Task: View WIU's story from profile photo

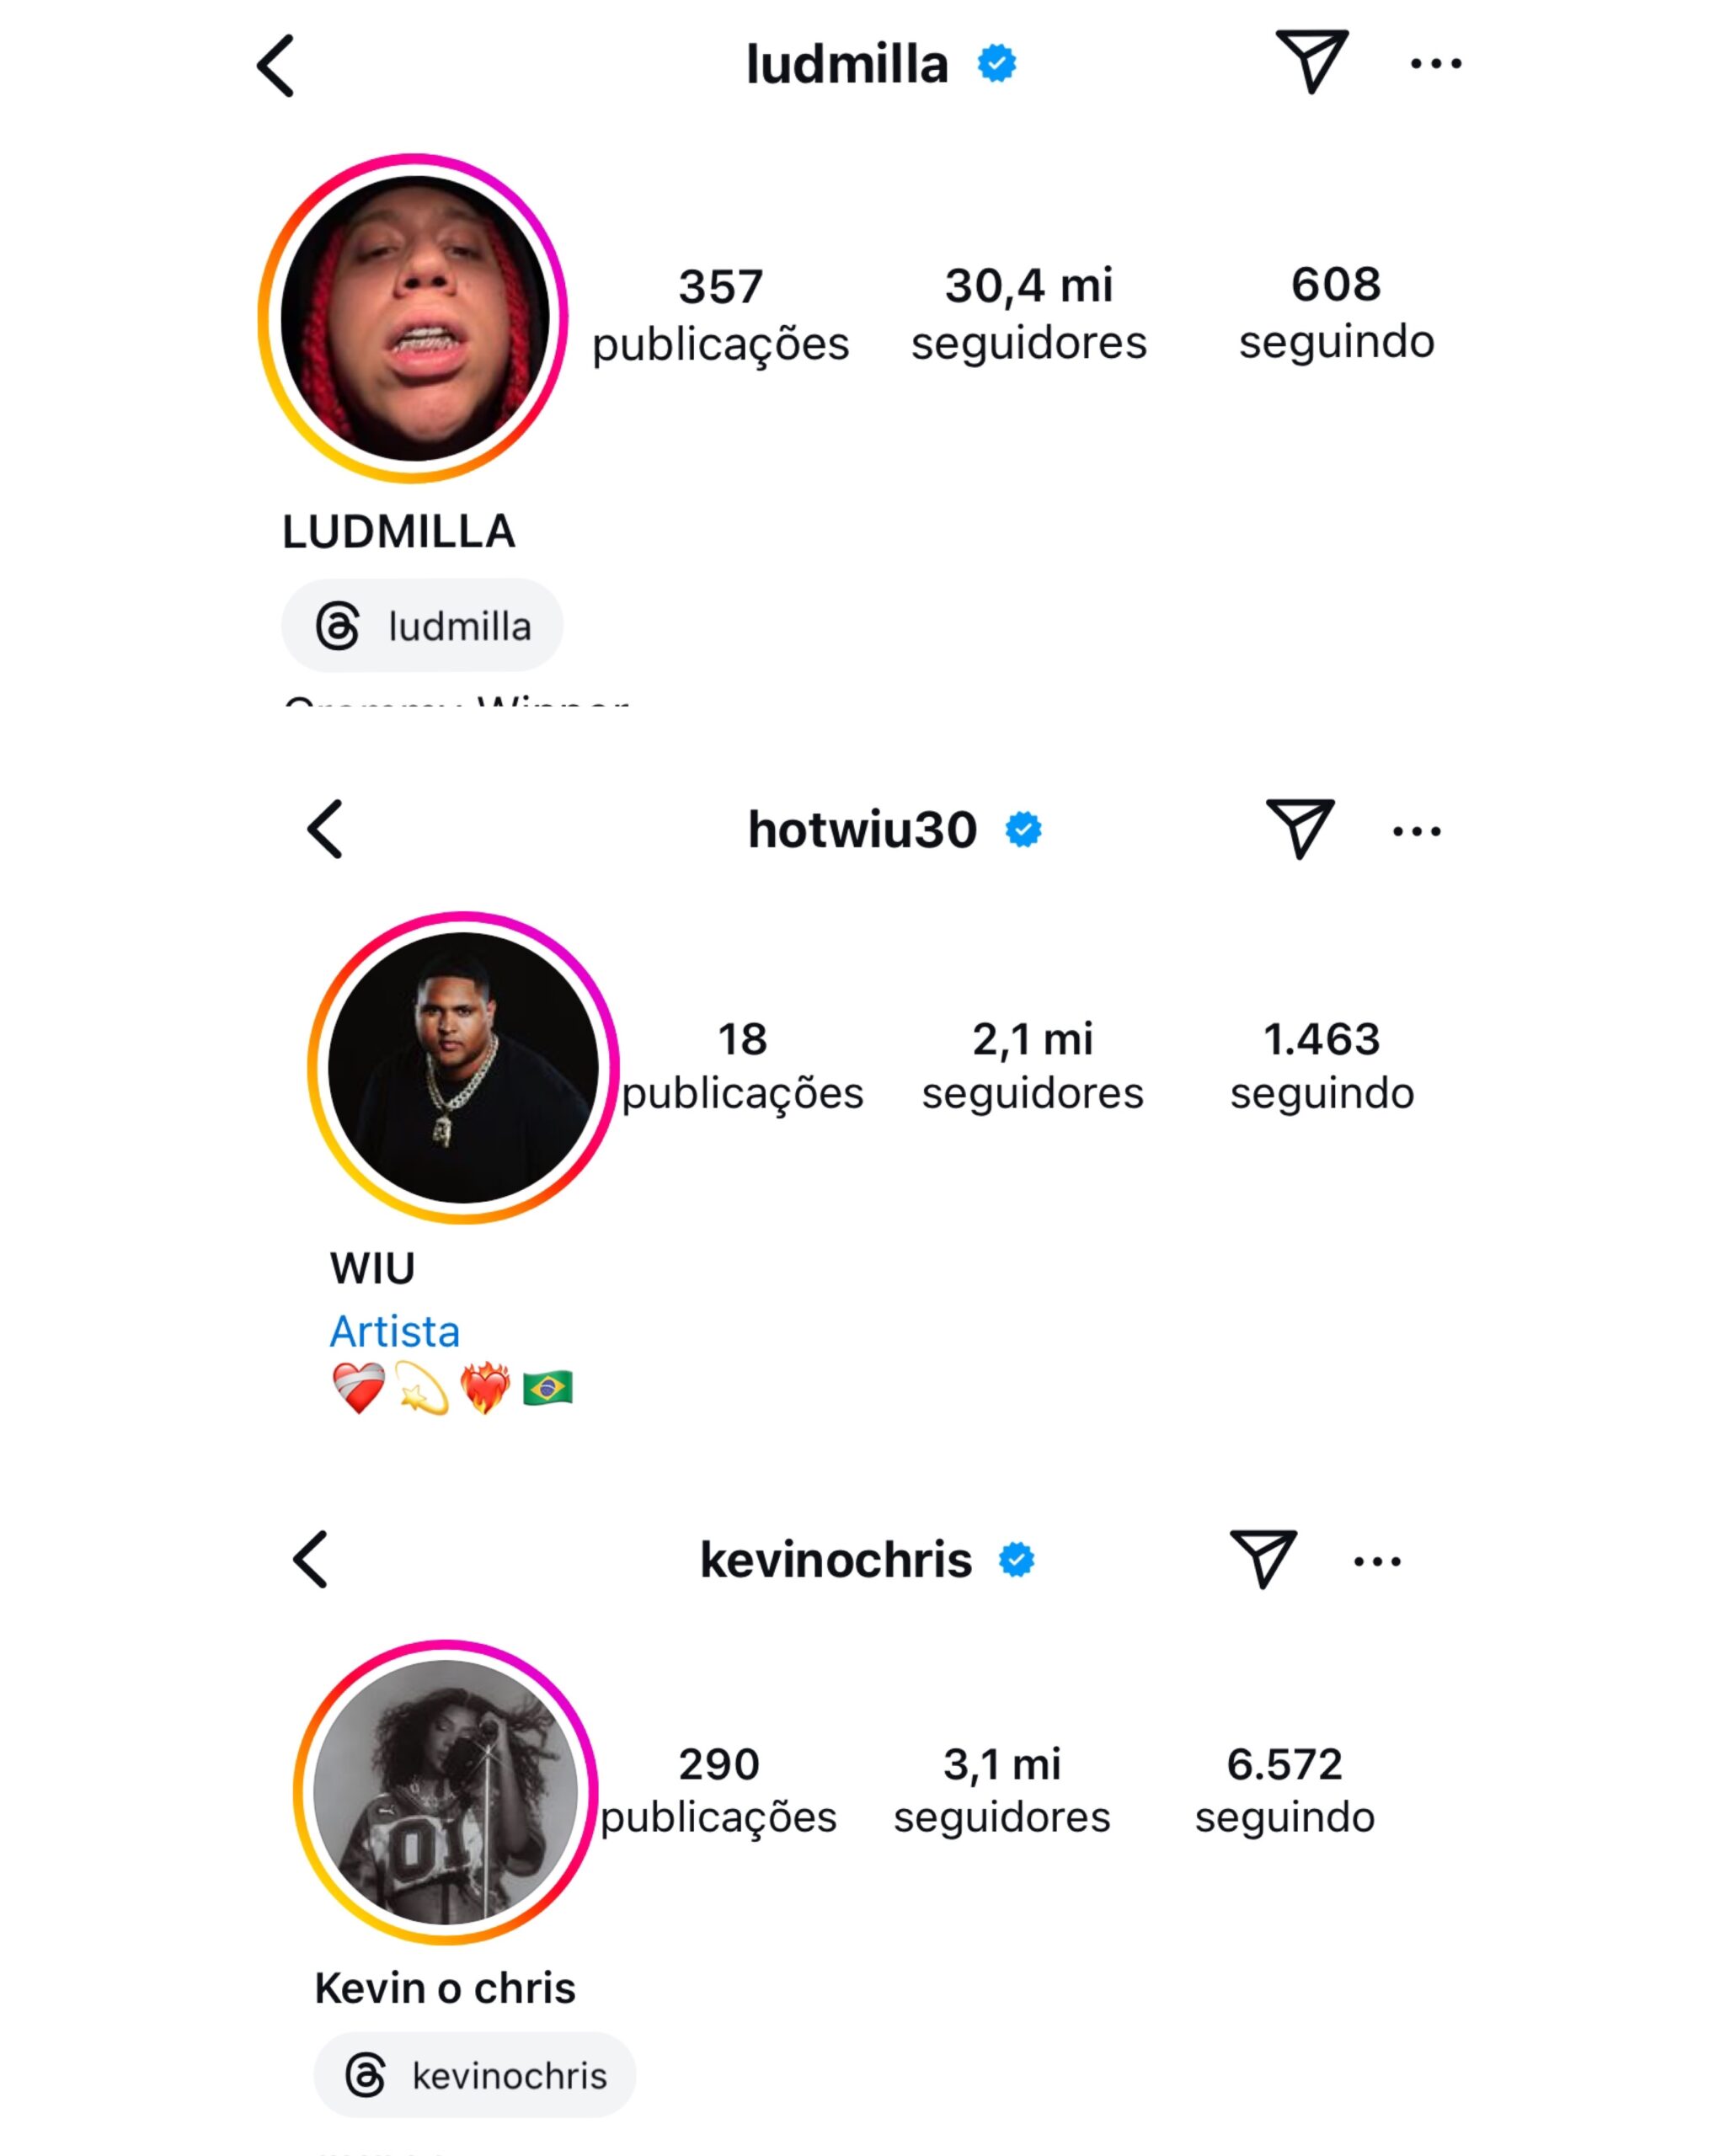Action: tap(463, 1067)
